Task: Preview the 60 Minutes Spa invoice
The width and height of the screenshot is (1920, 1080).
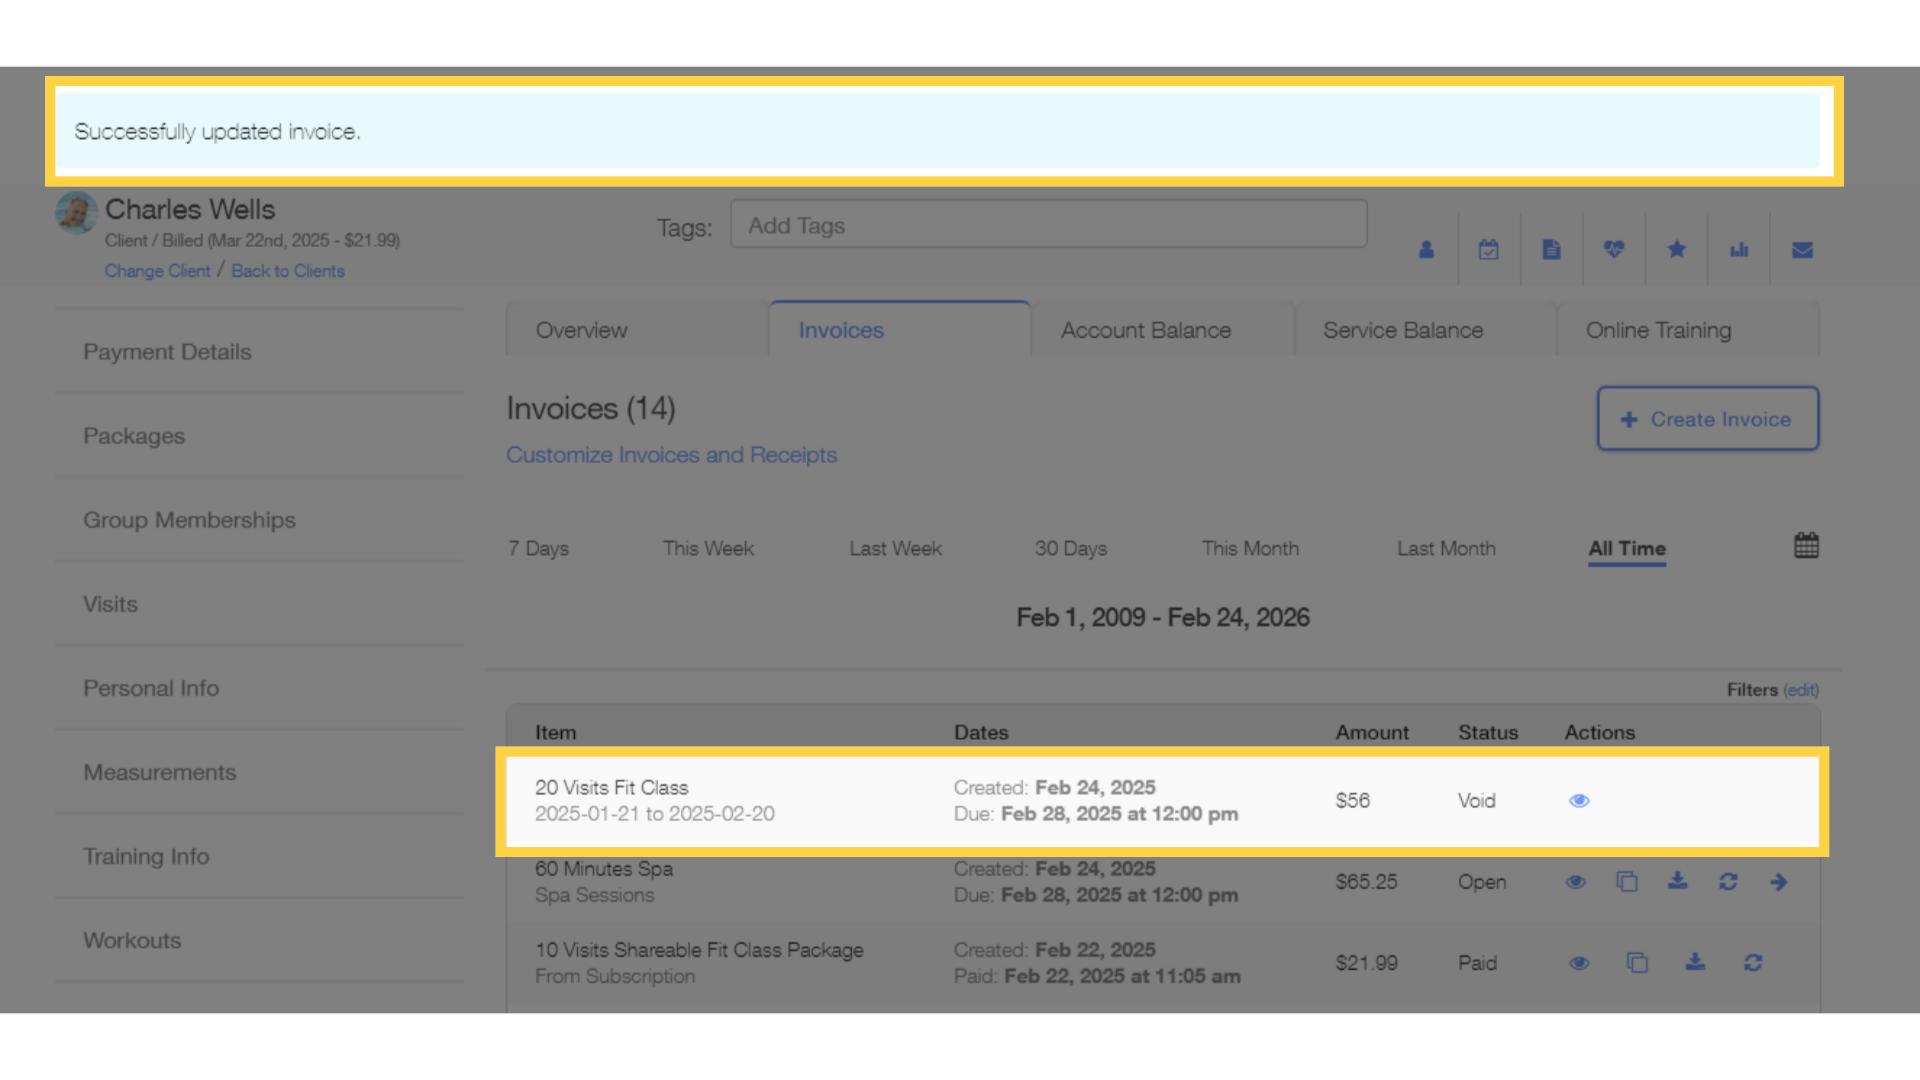Action: click(1576, 881)
